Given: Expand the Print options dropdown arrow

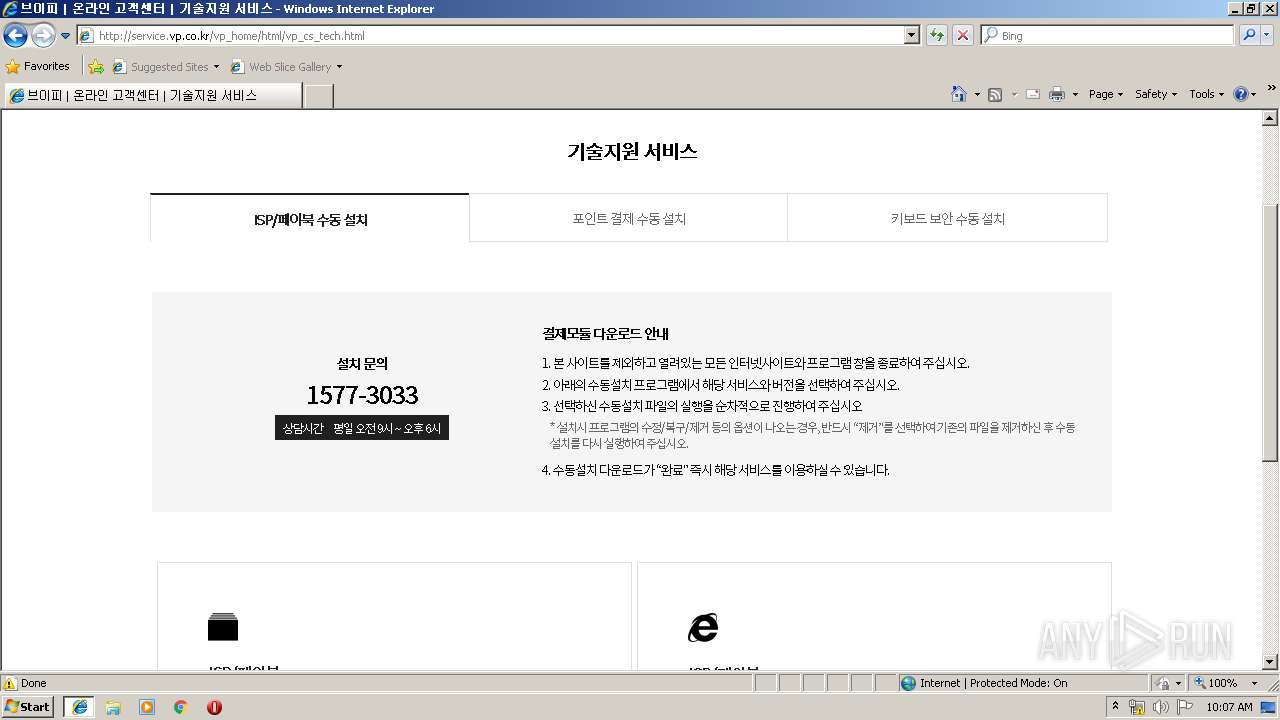Looking at the screenshot, I should 1075,94.
